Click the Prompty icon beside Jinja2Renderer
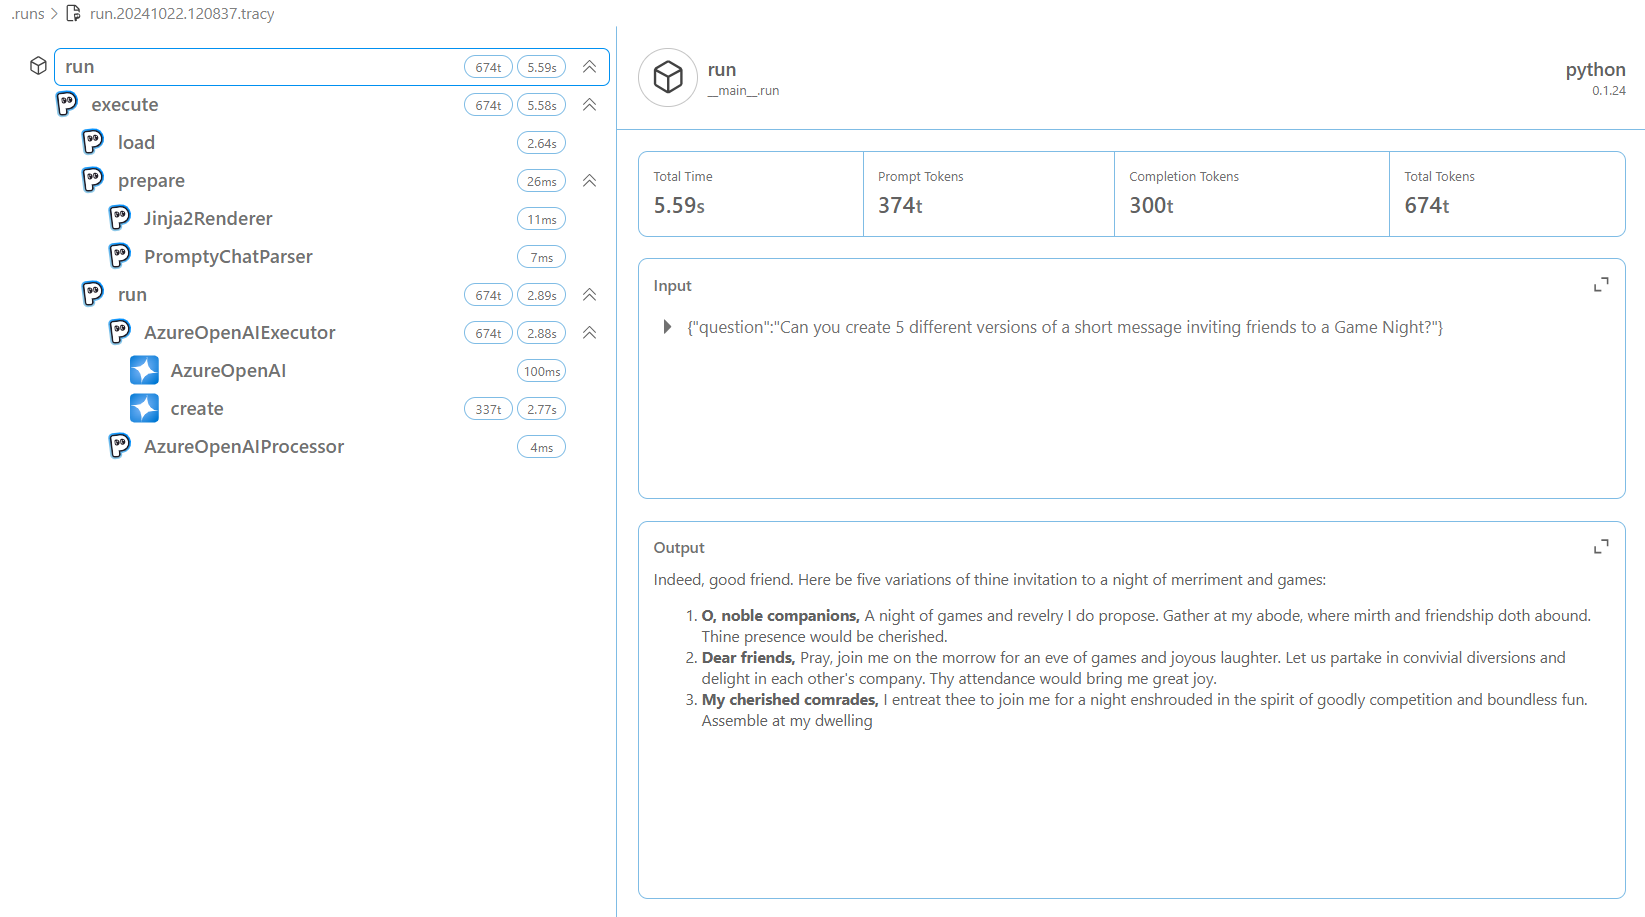Viewport: 1645px width, 917px height. click(120, 218)
